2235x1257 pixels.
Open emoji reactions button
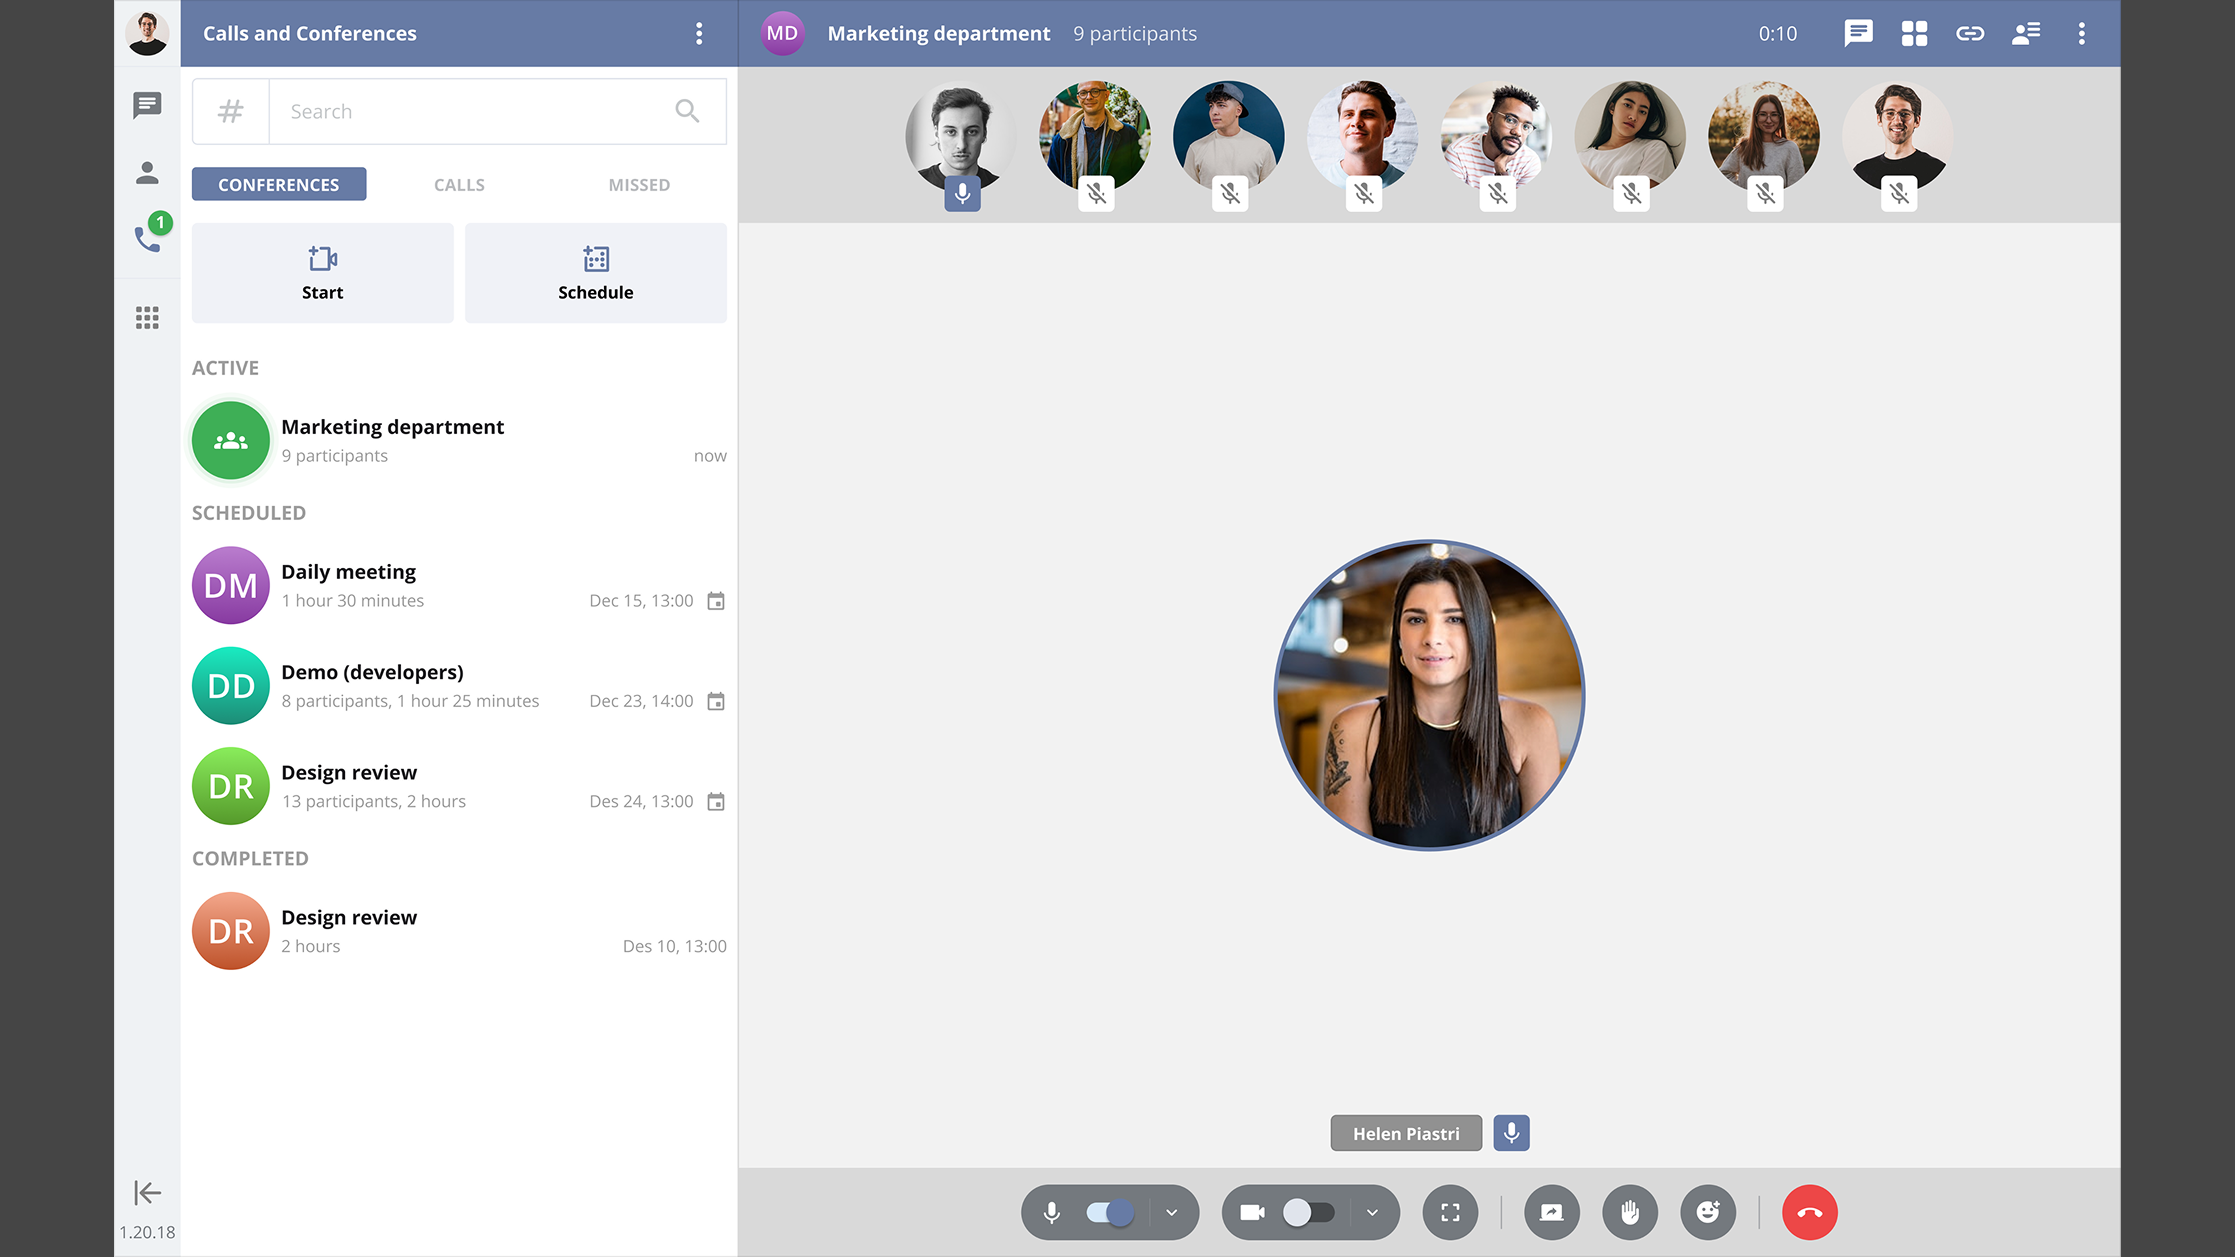coord(1708,1213)
